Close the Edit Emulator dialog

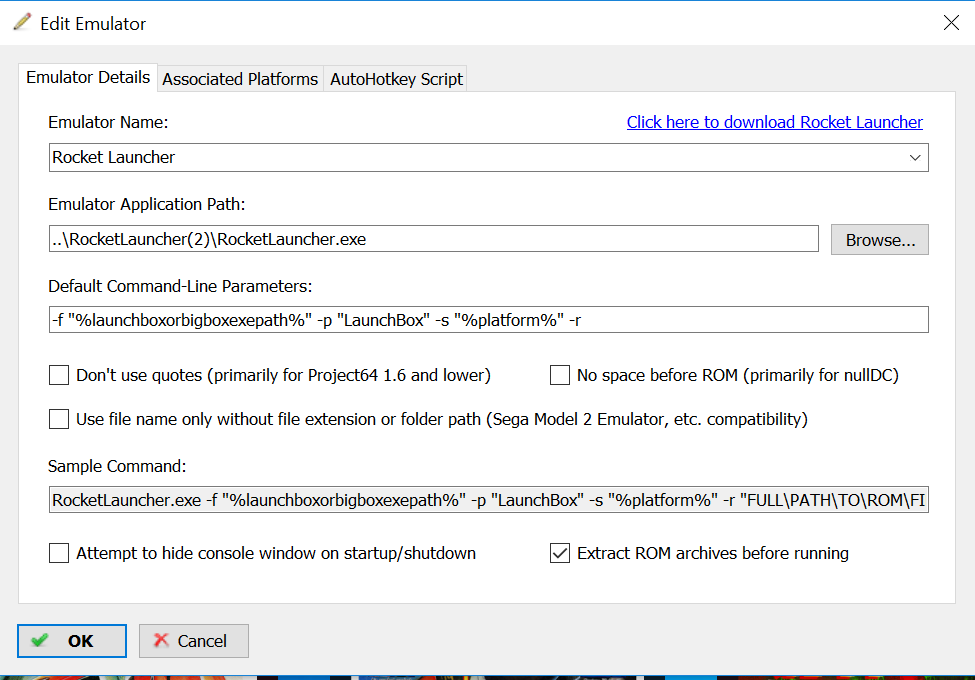tap(951, 23)
